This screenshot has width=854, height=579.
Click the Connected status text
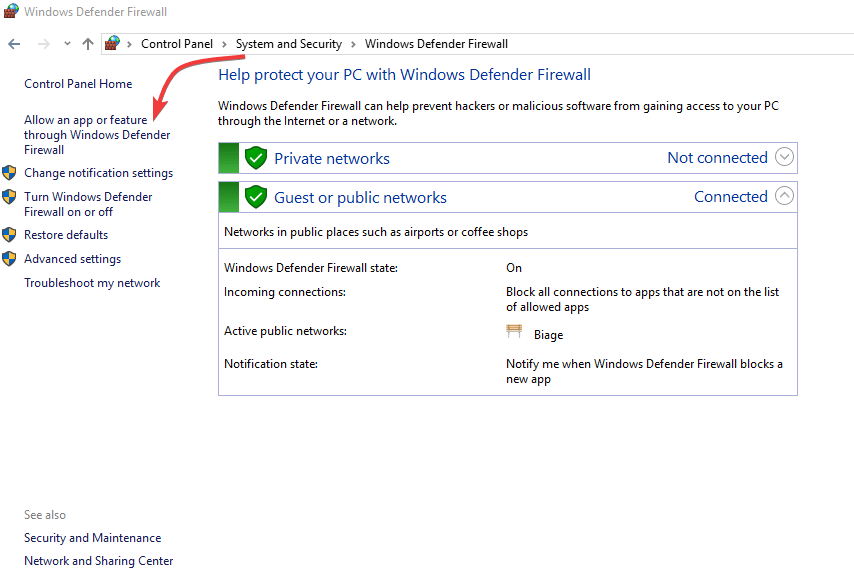(x=730, y=197)
